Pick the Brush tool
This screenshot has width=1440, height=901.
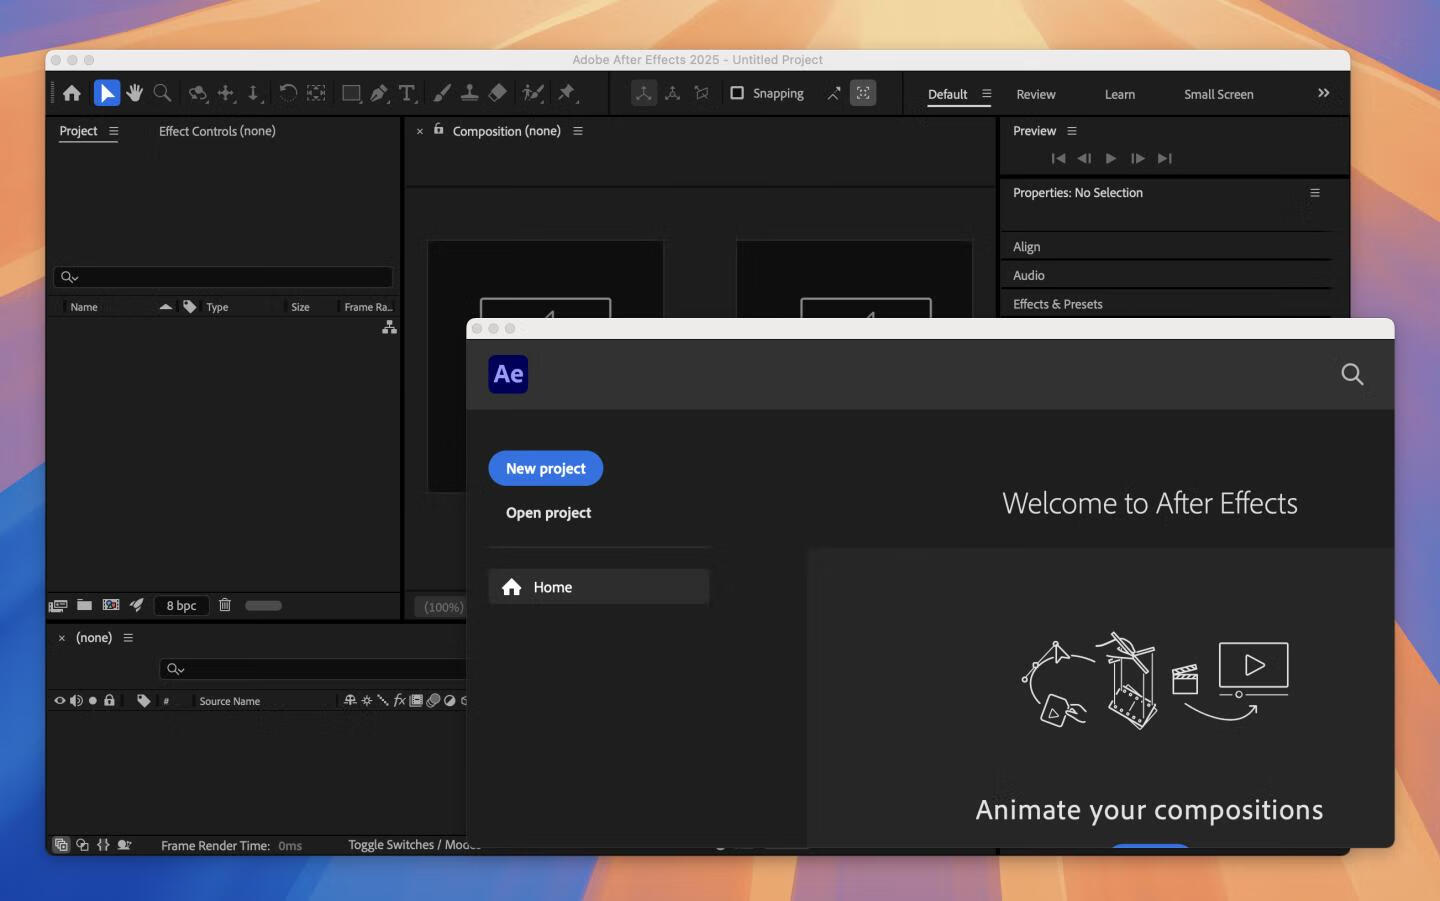441,93
